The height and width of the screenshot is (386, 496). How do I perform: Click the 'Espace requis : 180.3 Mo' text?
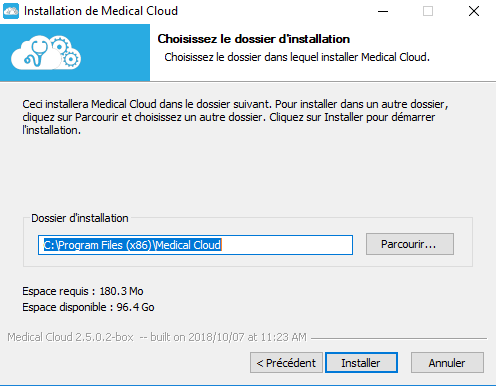83,291
